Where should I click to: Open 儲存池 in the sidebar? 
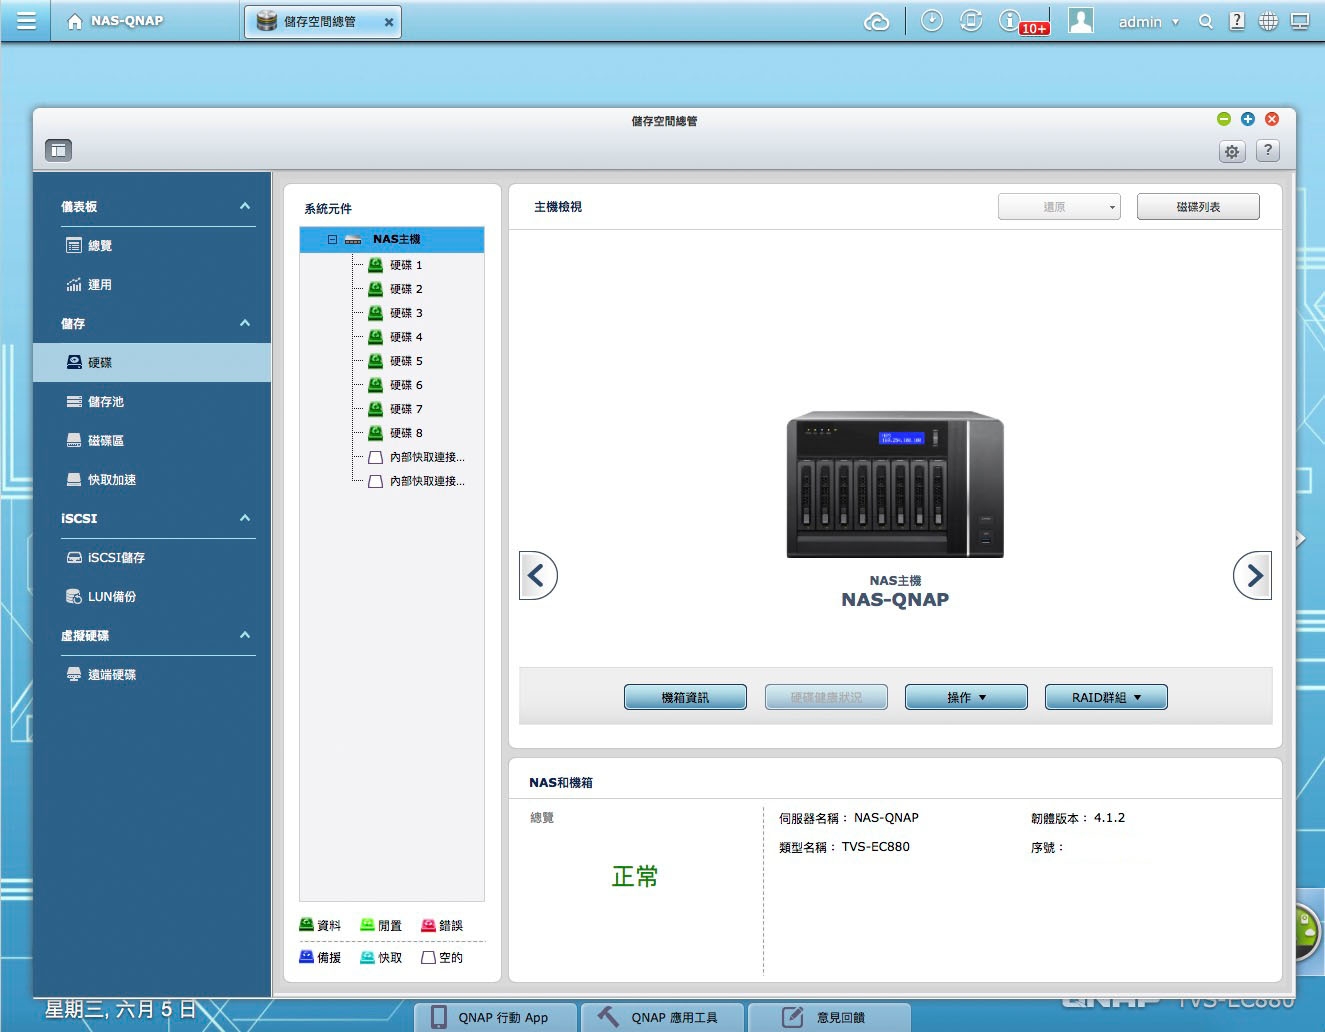click(152, 401)
